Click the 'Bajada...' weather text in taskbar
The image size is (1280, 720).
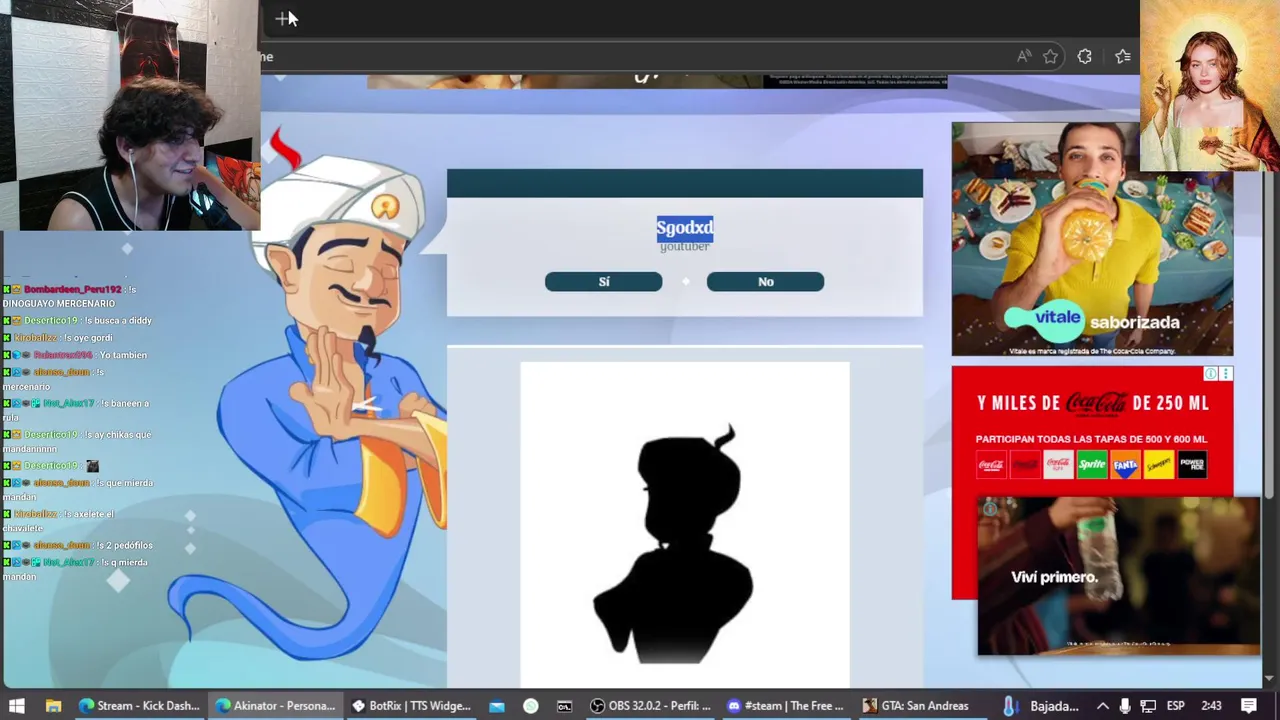click(1054, 706)
